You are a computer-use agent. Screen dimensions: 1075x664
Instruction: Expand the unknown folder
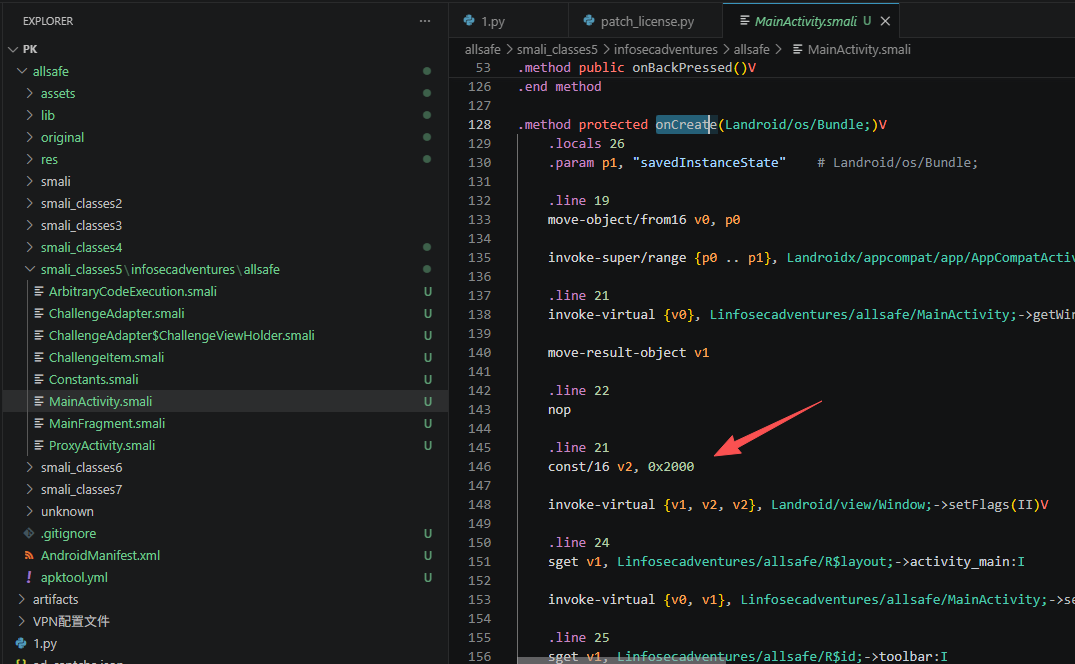pos(29,511)
